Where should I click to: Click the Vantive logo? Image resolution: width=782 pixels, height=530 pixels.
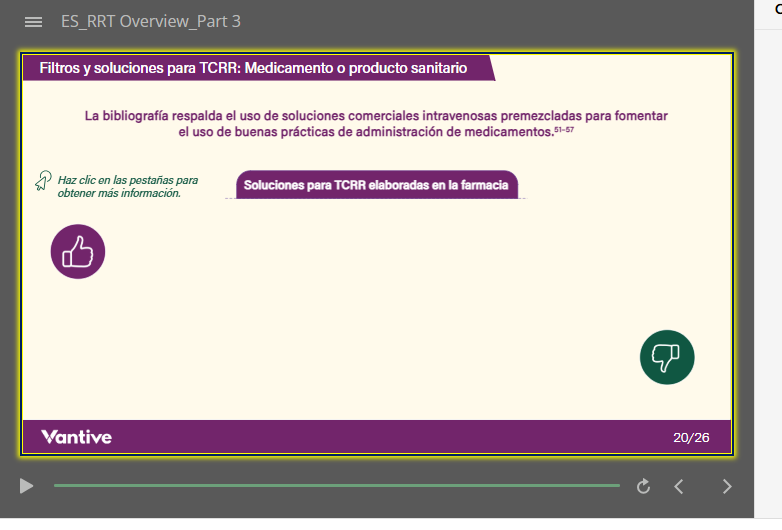tap(76, 437)
